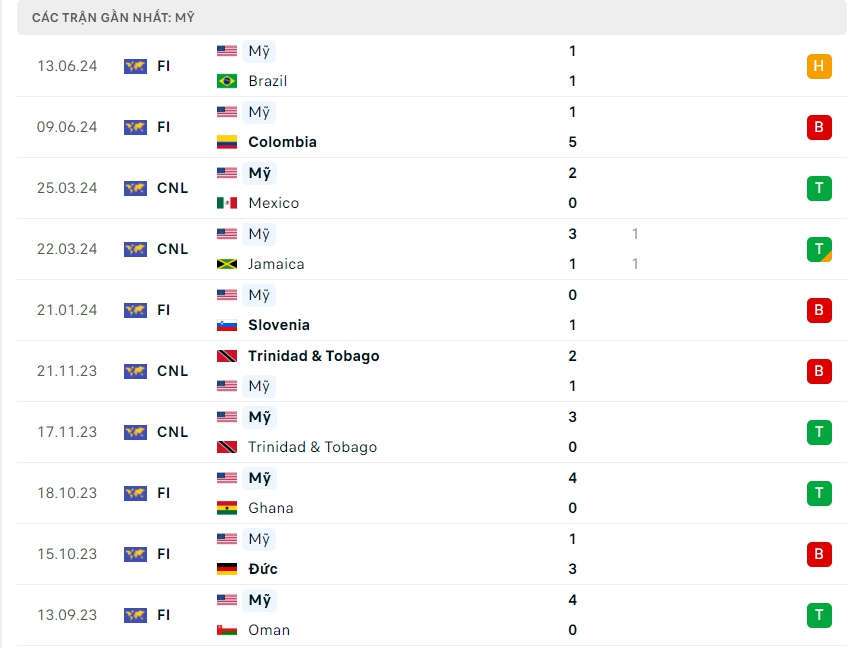Click the Mexico flag icon

point(227,203)
